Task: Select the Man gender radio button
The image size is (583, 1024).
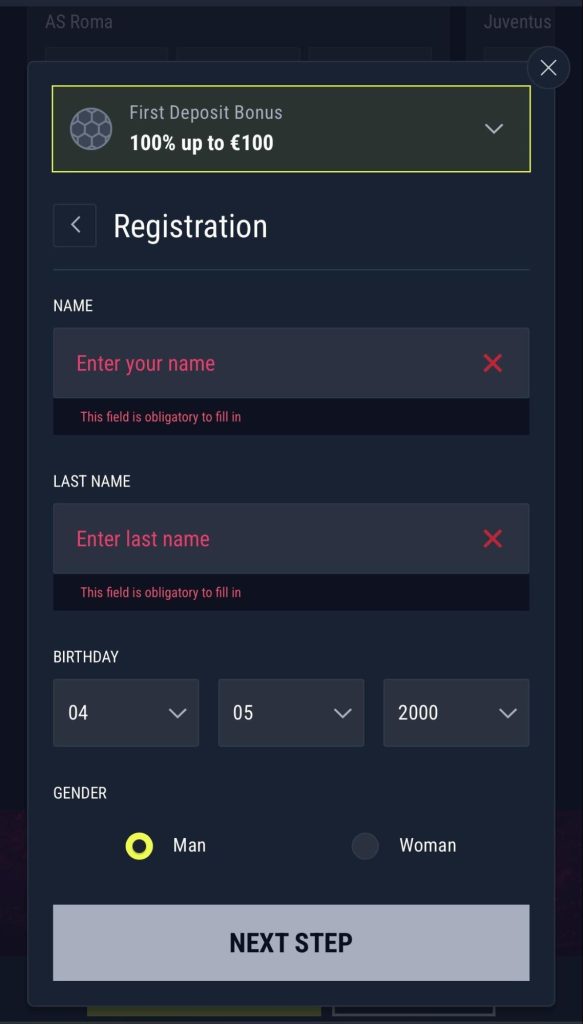Action: [x=139, y=846]
